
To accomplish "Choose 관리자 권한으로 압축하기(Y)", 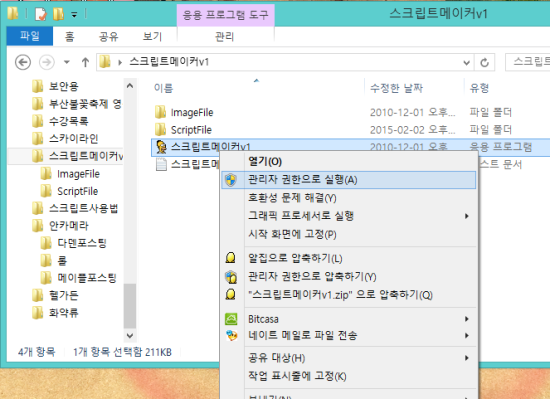I will 349,277.
